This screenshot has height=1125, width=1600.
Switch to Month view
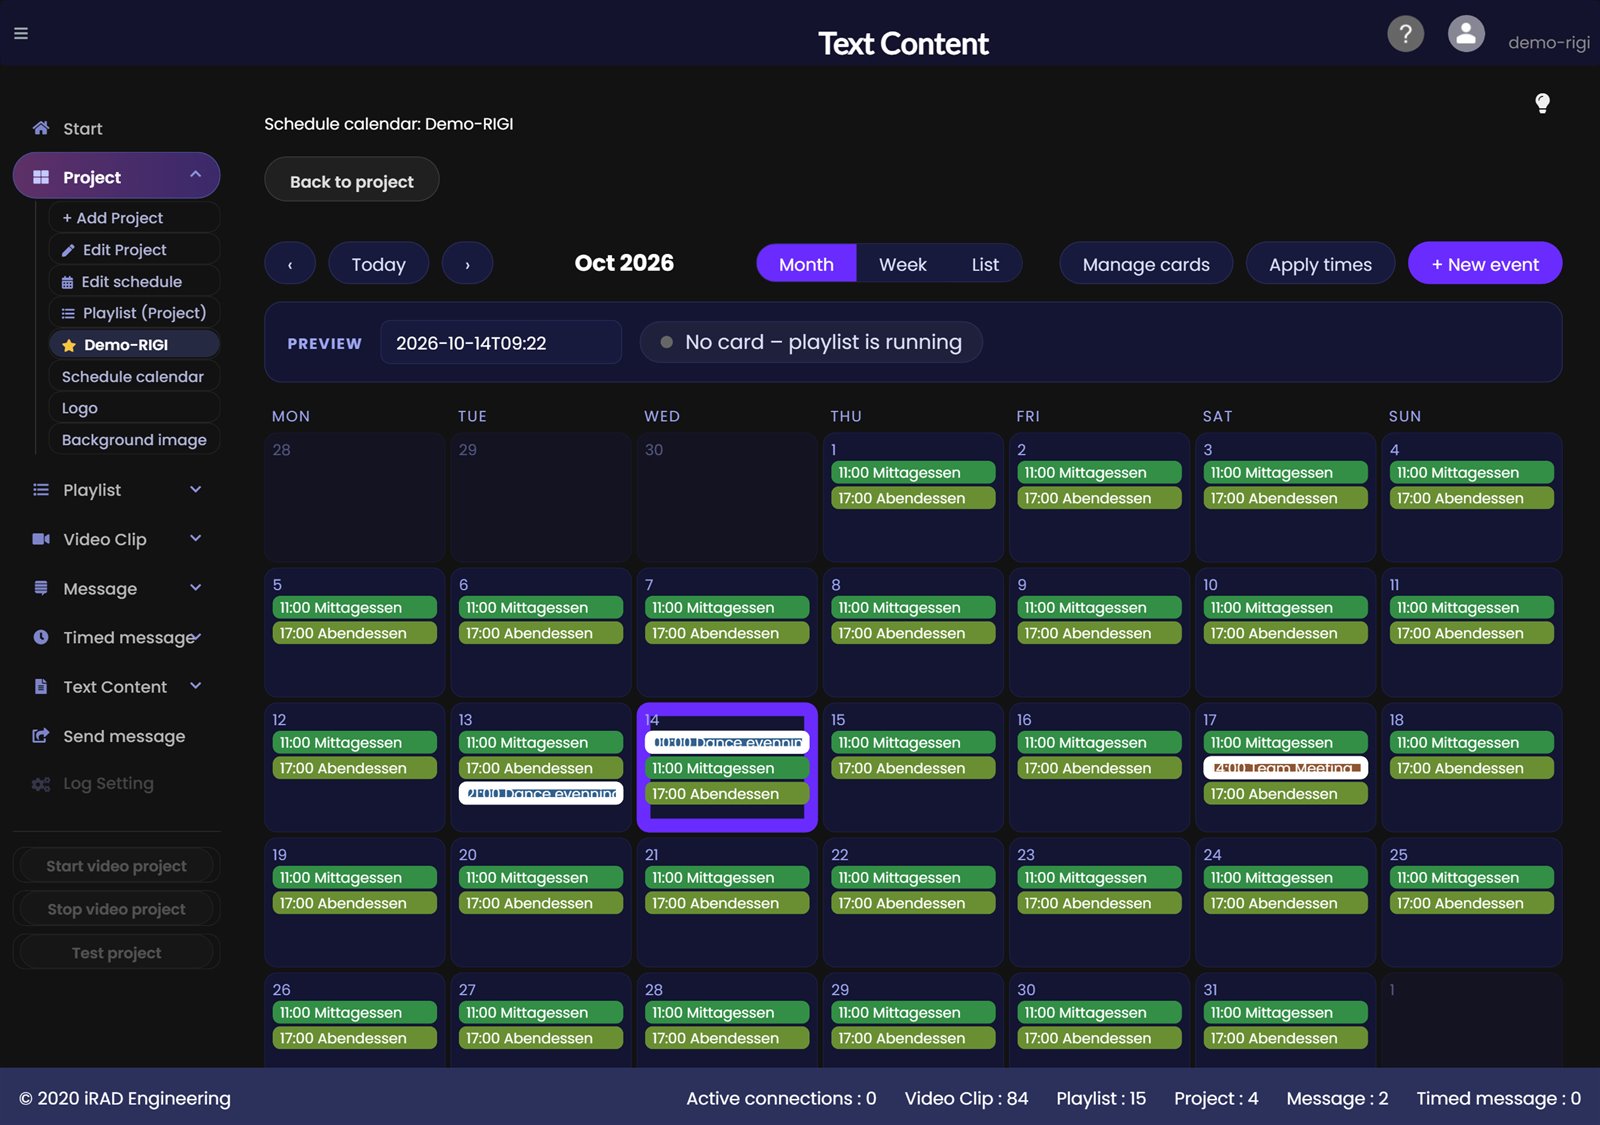click(806, 264)
